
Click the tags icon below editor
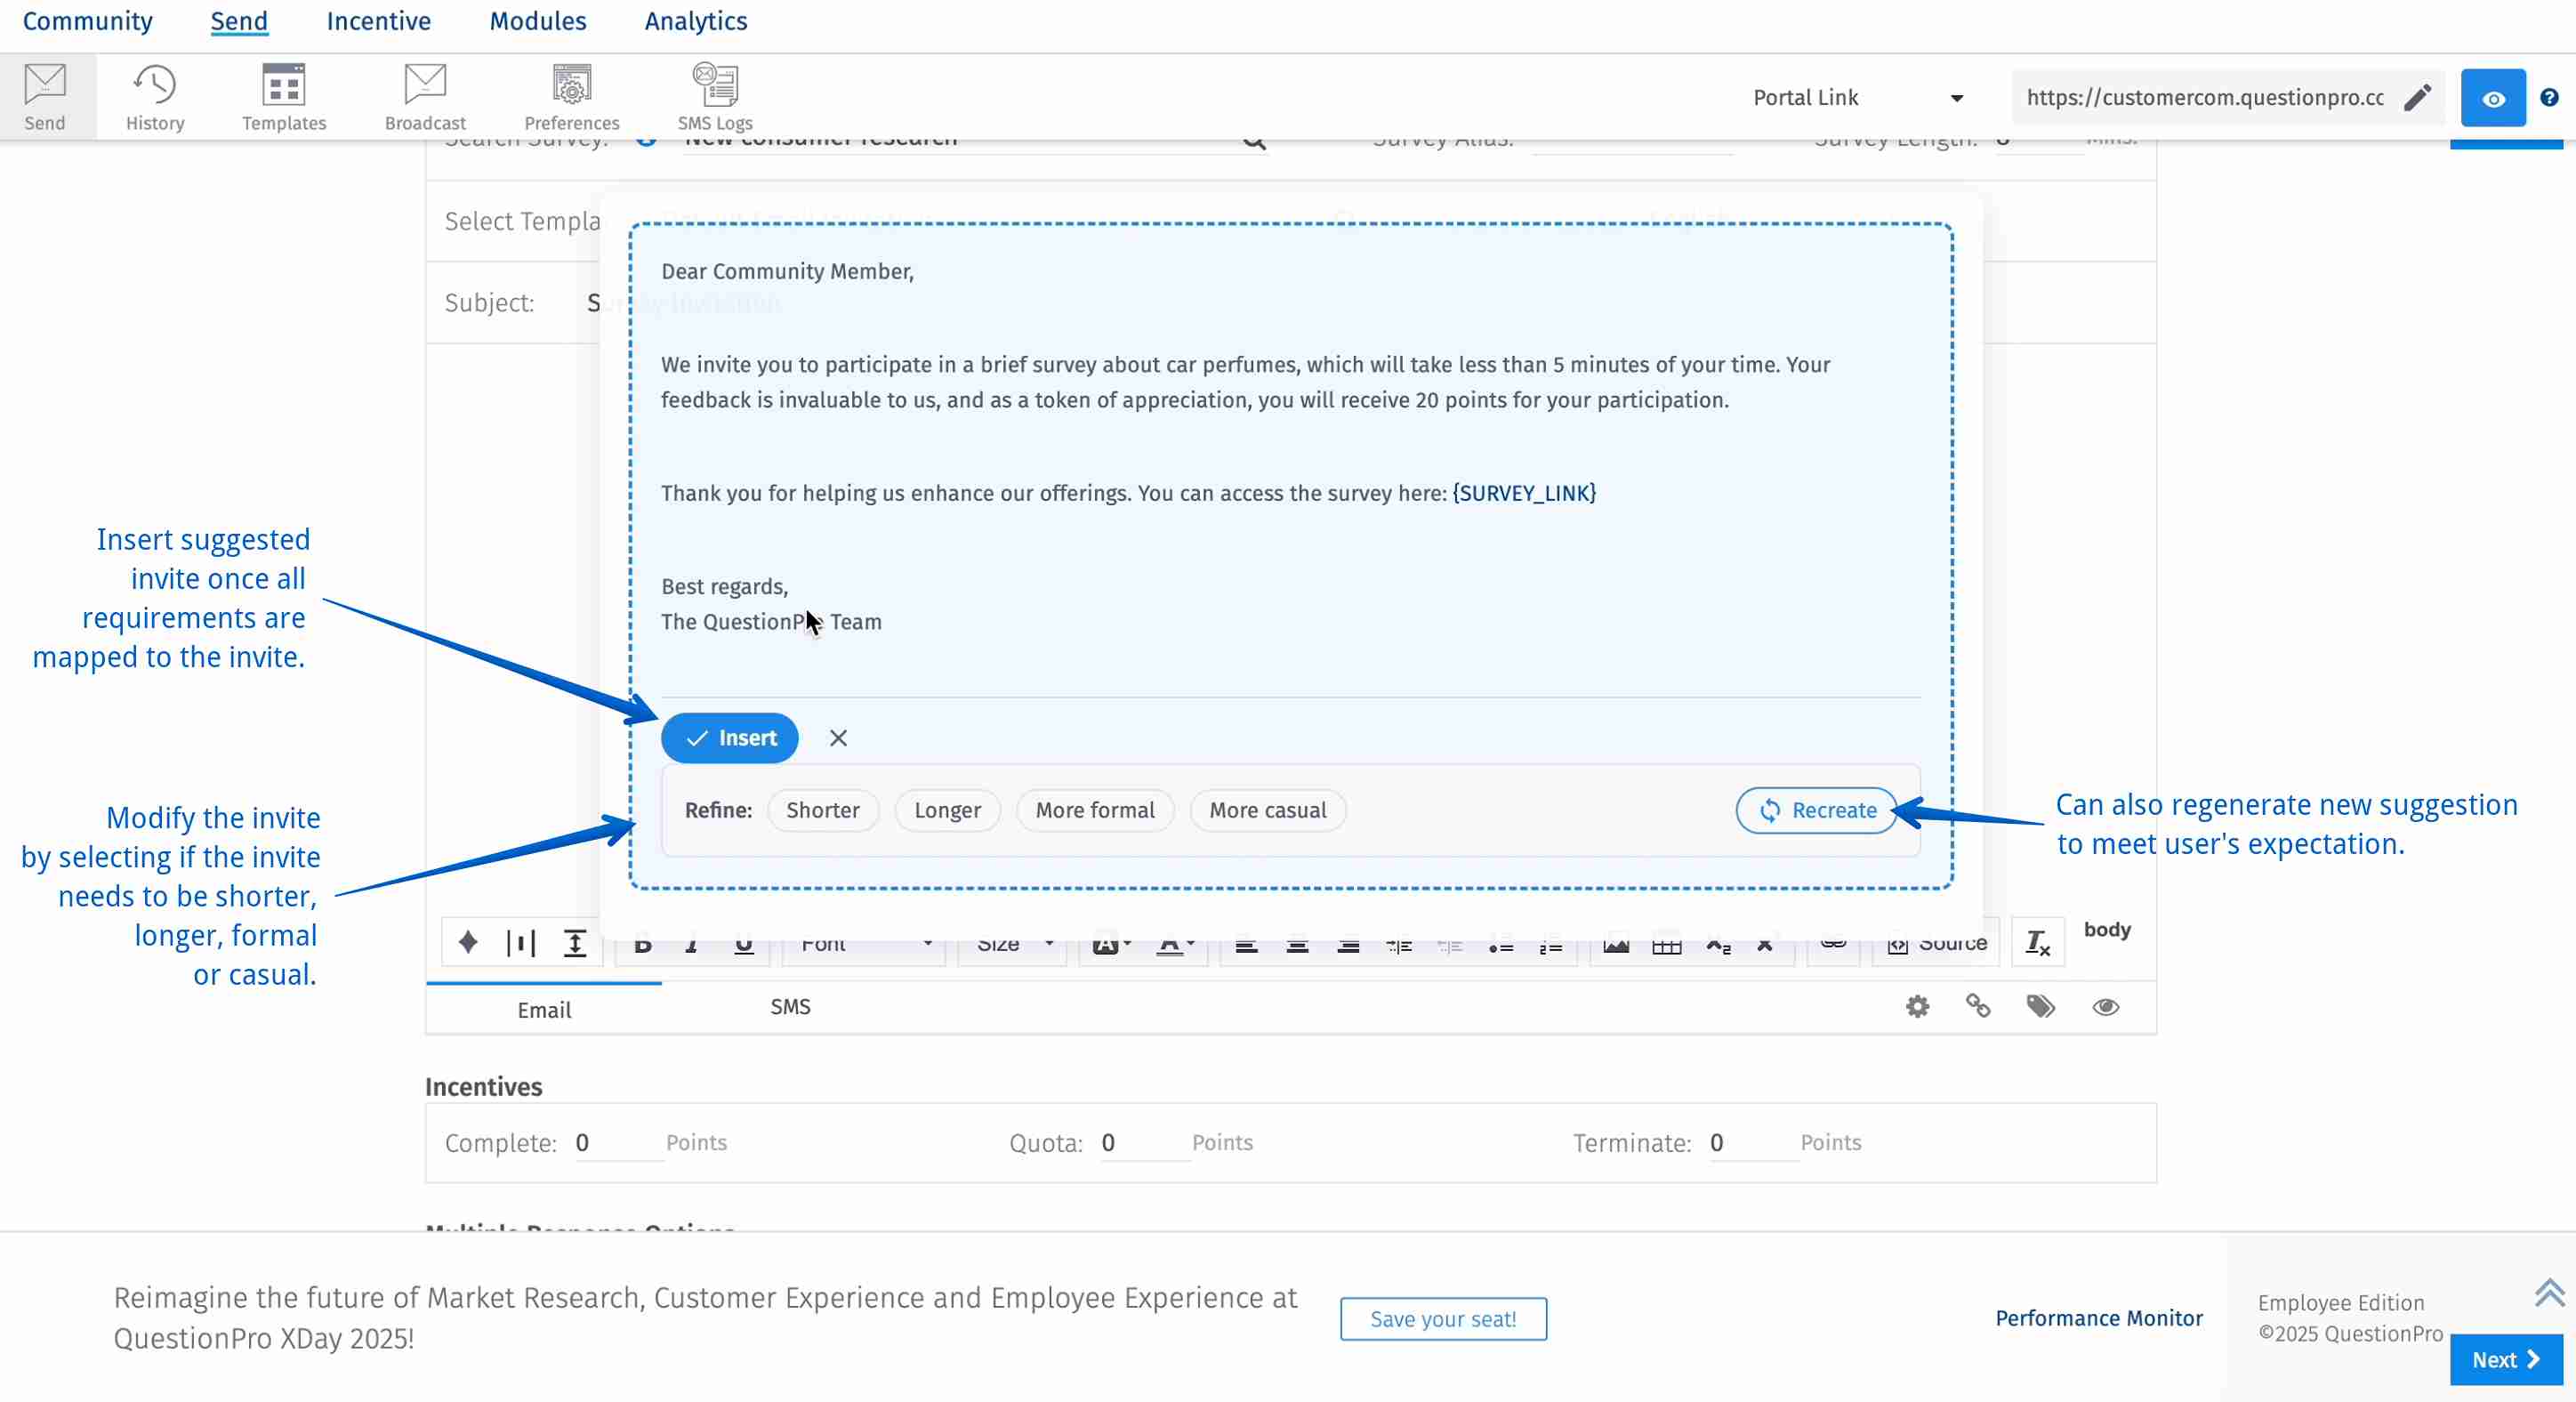pos(2040,1007)
